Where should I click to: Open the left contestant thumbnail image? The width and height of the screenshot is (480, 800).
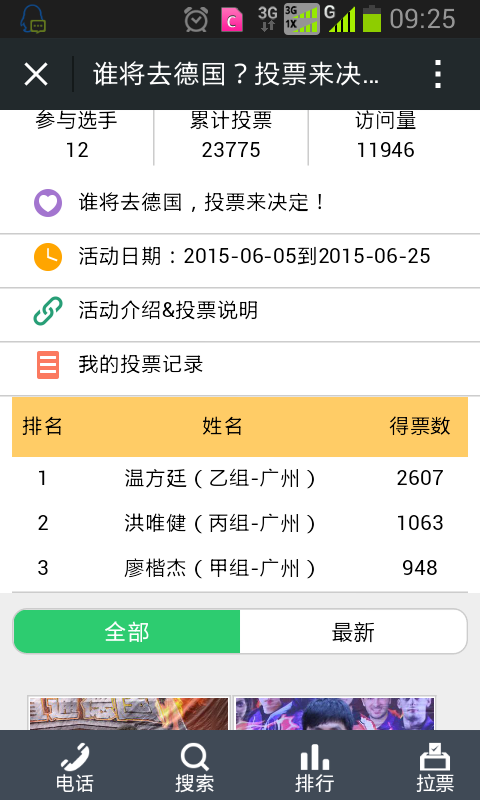pyautogui.click(x=129, y=713)
